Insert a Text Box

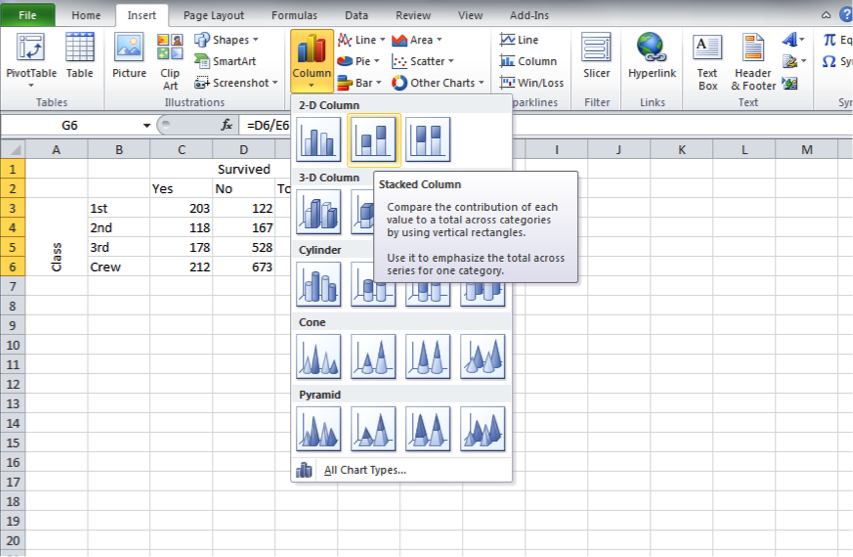pos(707,60)
